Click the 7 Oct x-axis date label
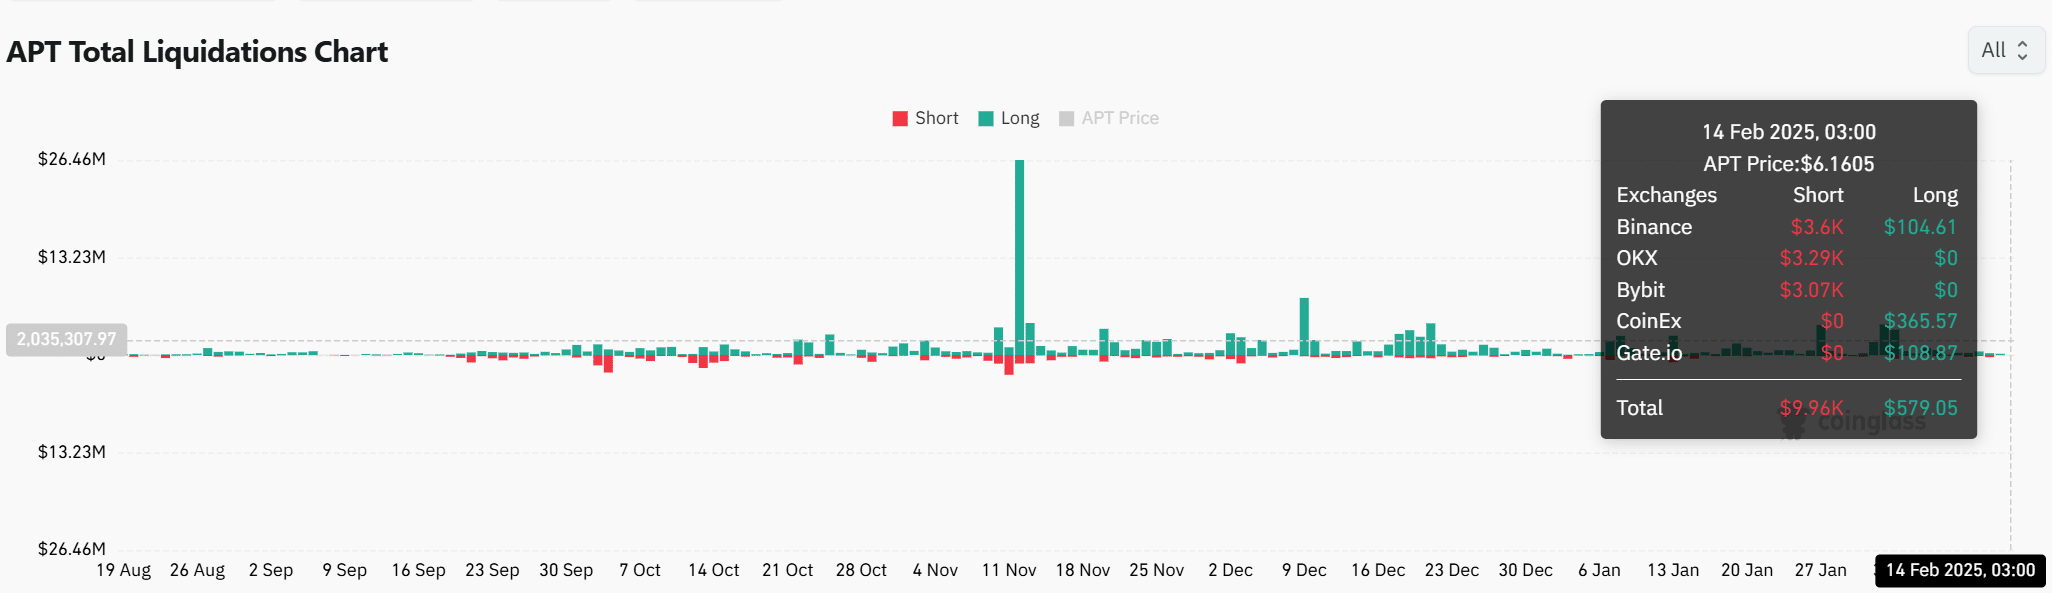 (x=640, y=570)
